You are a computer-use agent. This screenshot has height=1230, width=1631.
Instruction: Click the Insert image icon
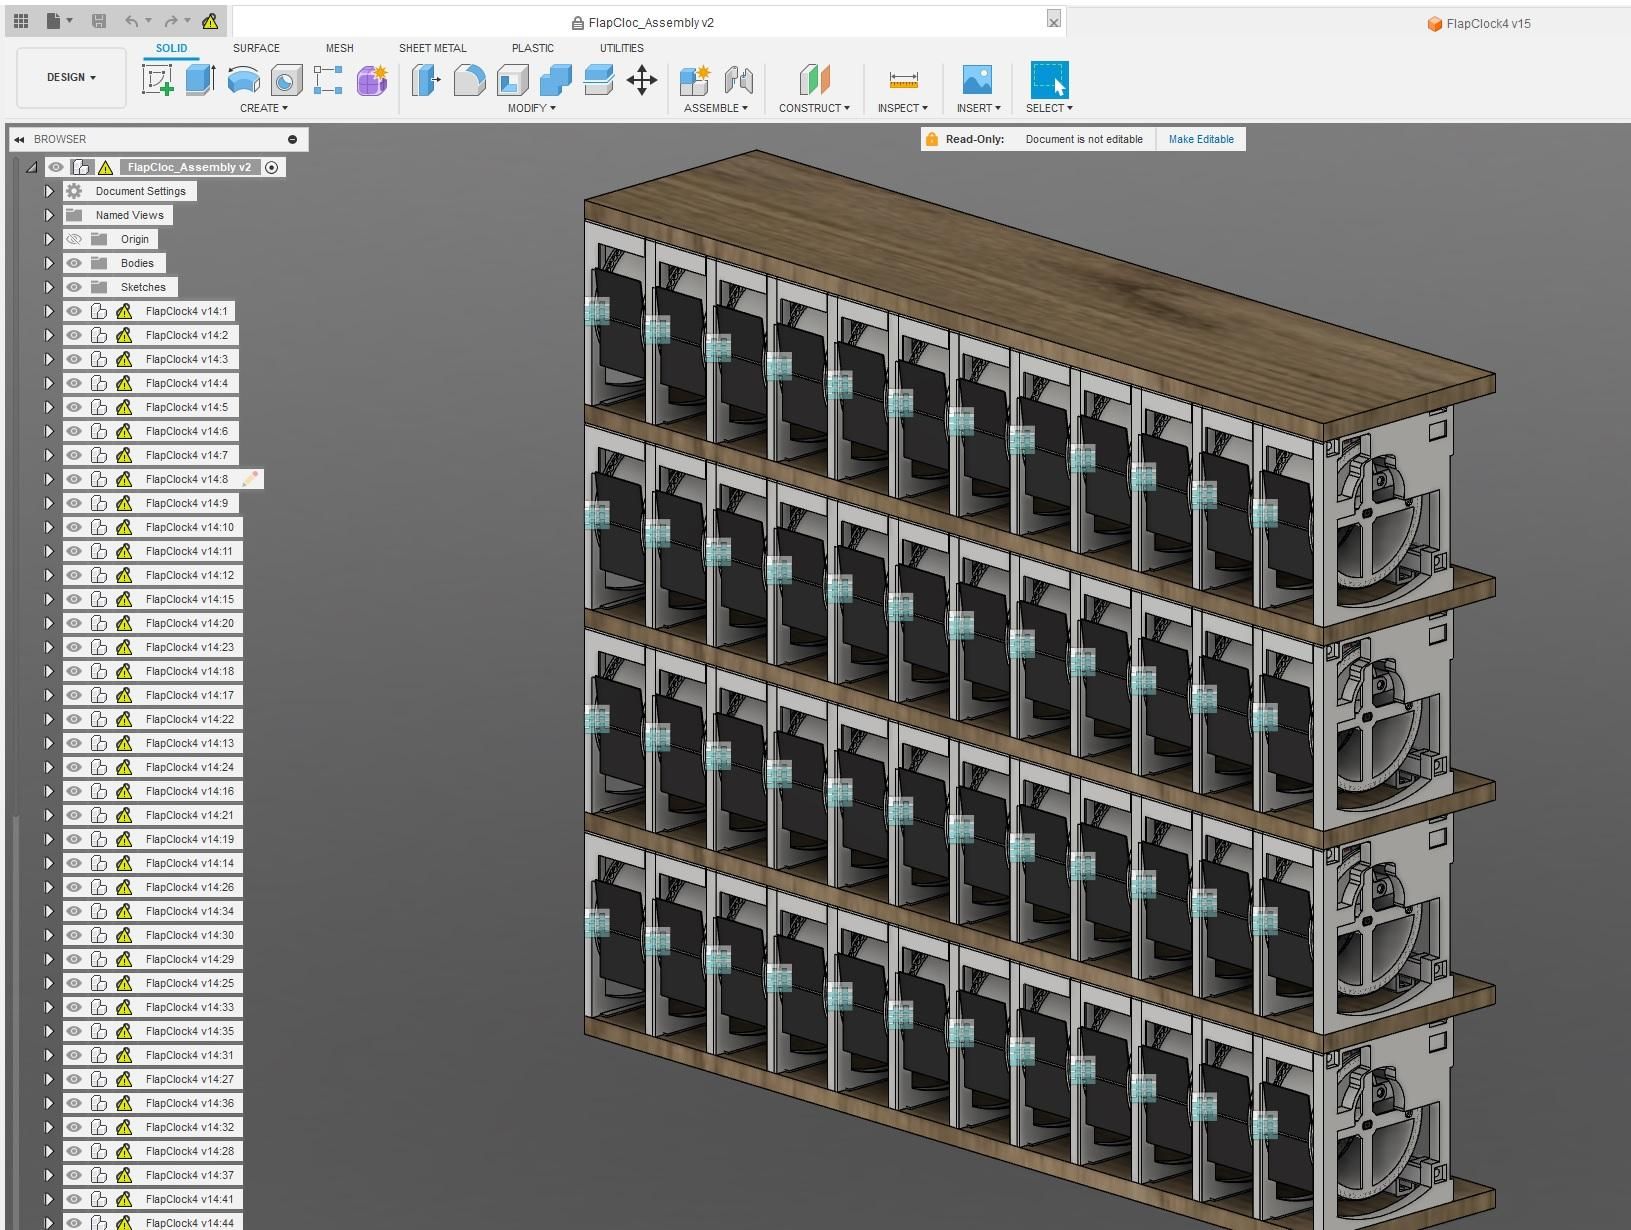coord(976,80)
